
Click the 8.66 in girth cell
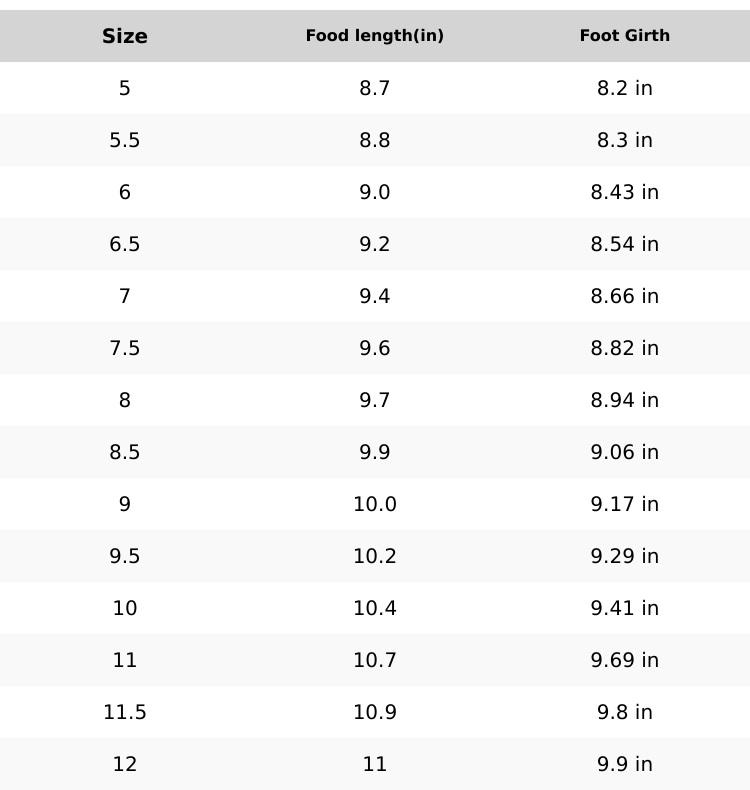coord(625,296)
